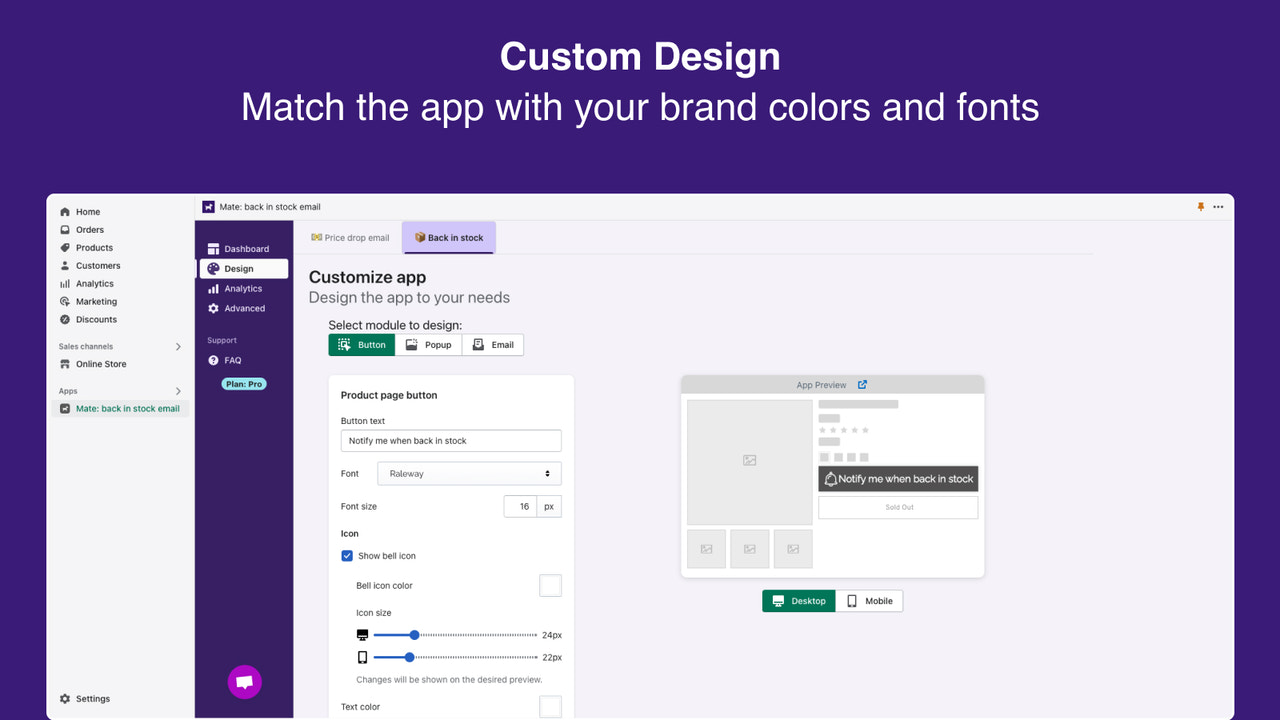Select the Popup module to design
This screenshot has width=1280, height=720.
pos(428,344)
